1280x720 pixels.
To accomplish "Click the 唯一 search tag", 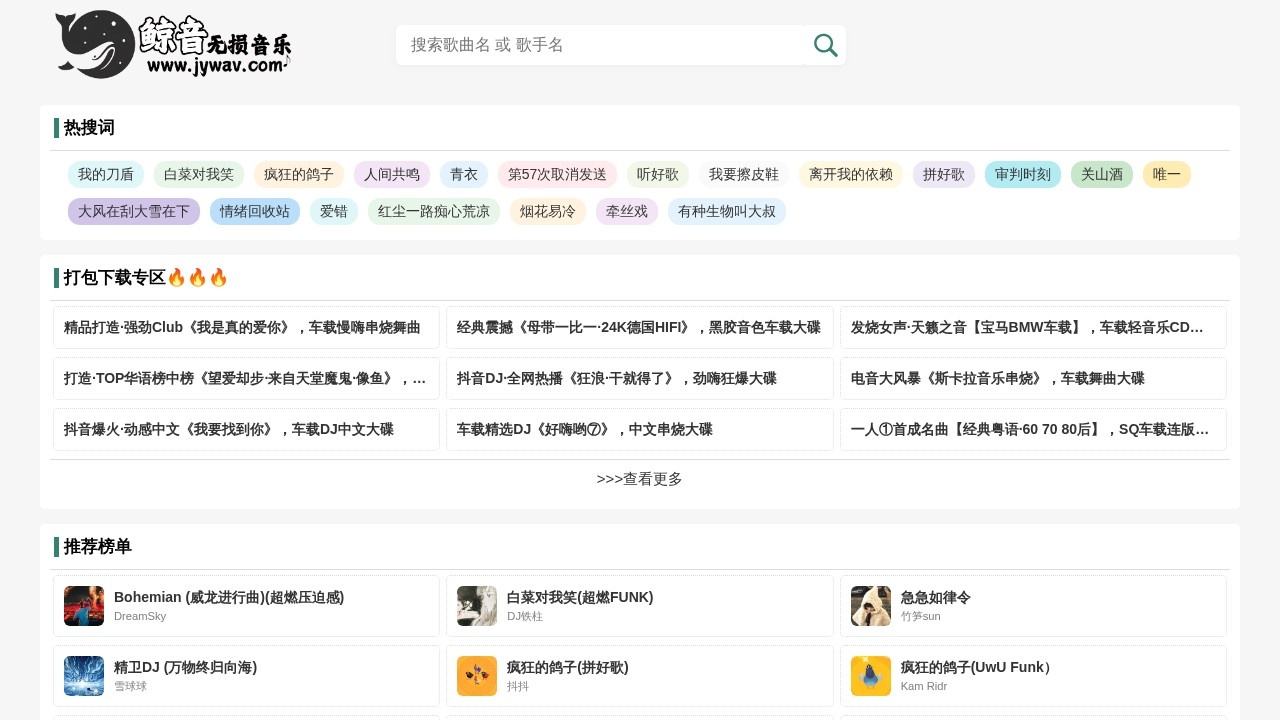I will pyautogui.click(x=1166, y=174).
